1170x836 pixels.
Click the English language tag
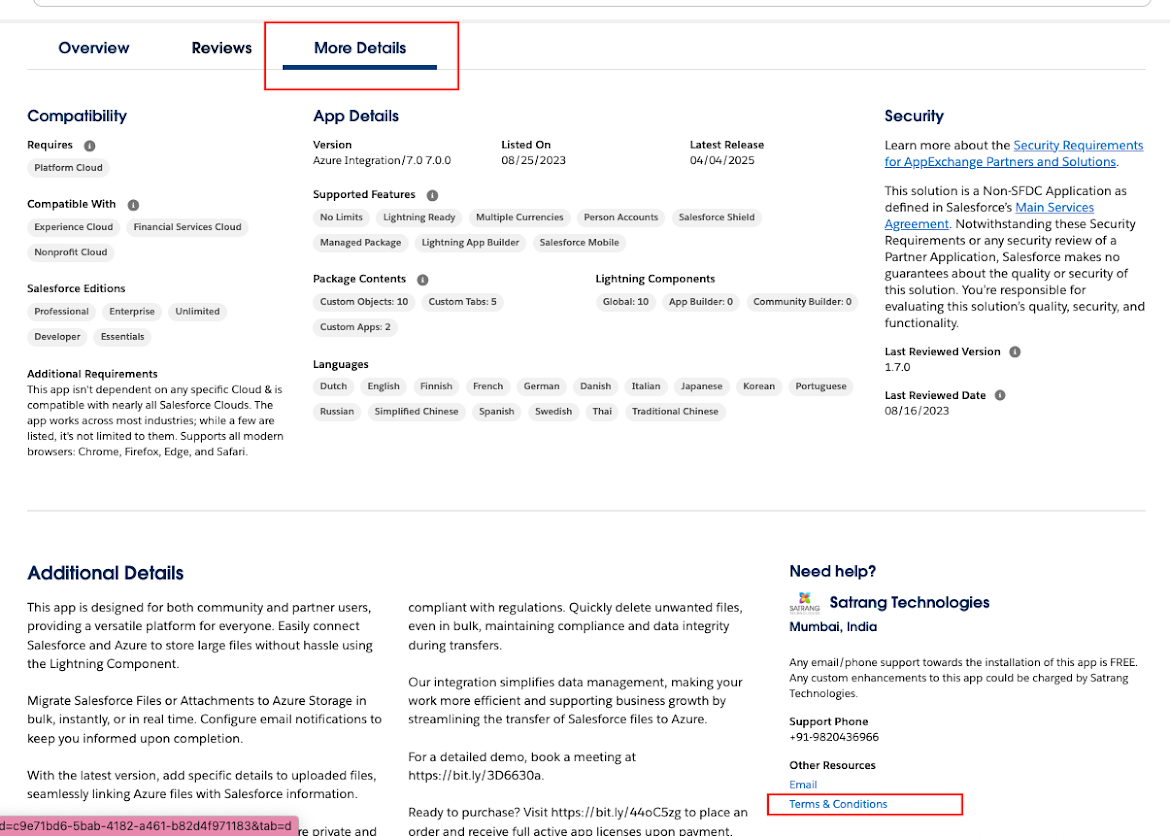[384, 386]
